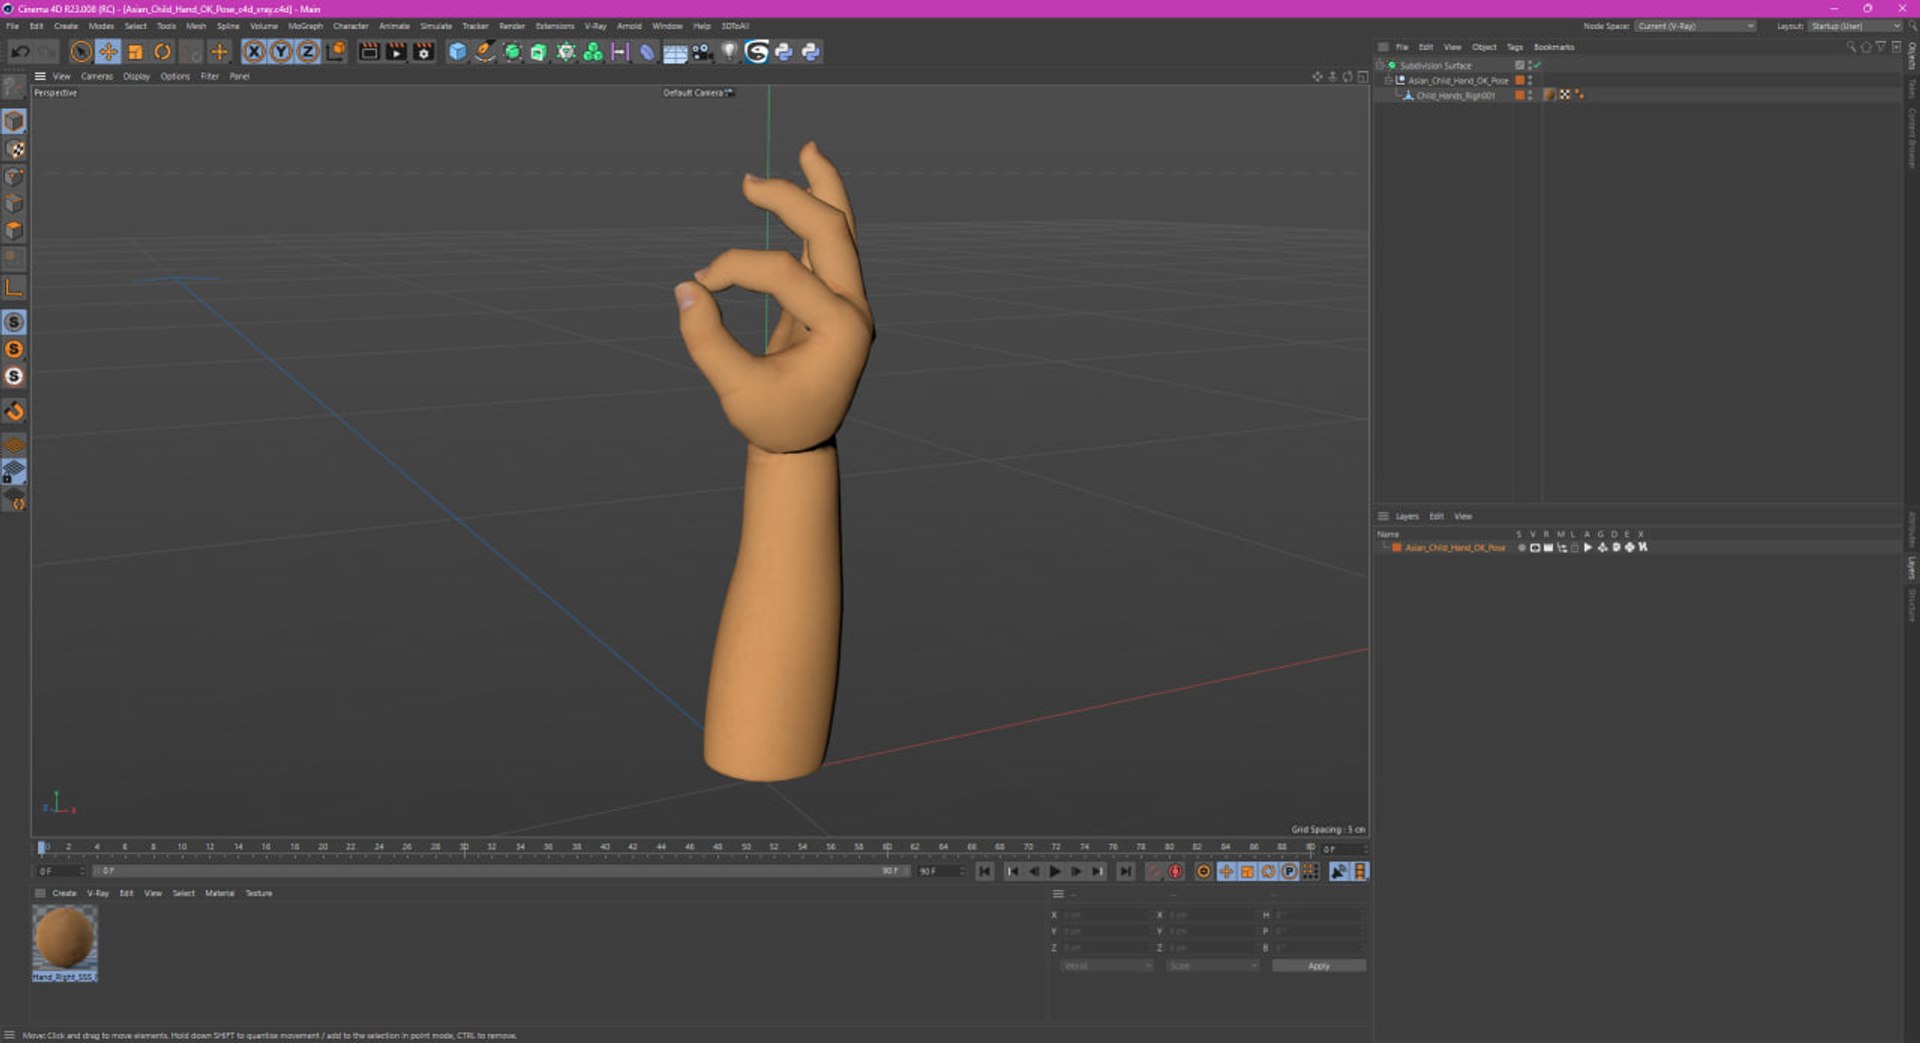Open the MoGraph Cloner icon
1920x1043 pixels.
[593, 52]
